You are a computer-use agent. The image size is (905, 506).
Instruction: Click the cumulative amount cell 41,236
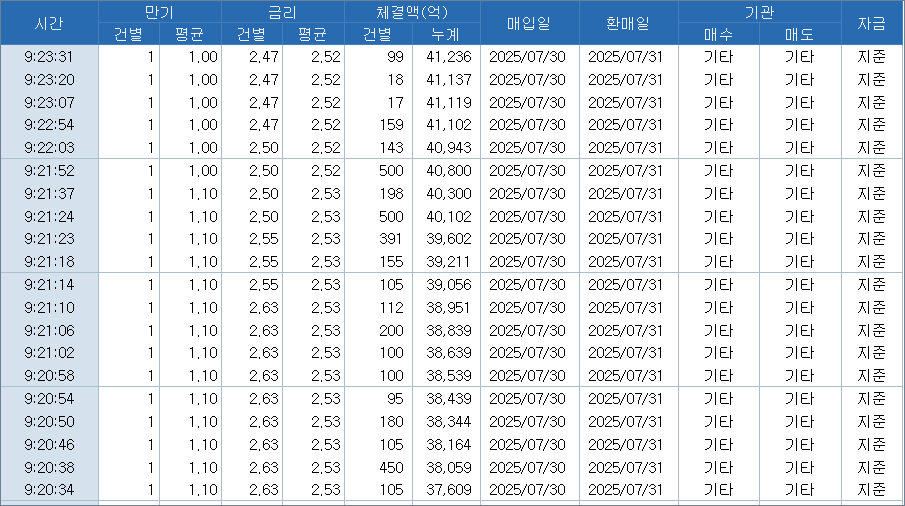coord(447,57)
